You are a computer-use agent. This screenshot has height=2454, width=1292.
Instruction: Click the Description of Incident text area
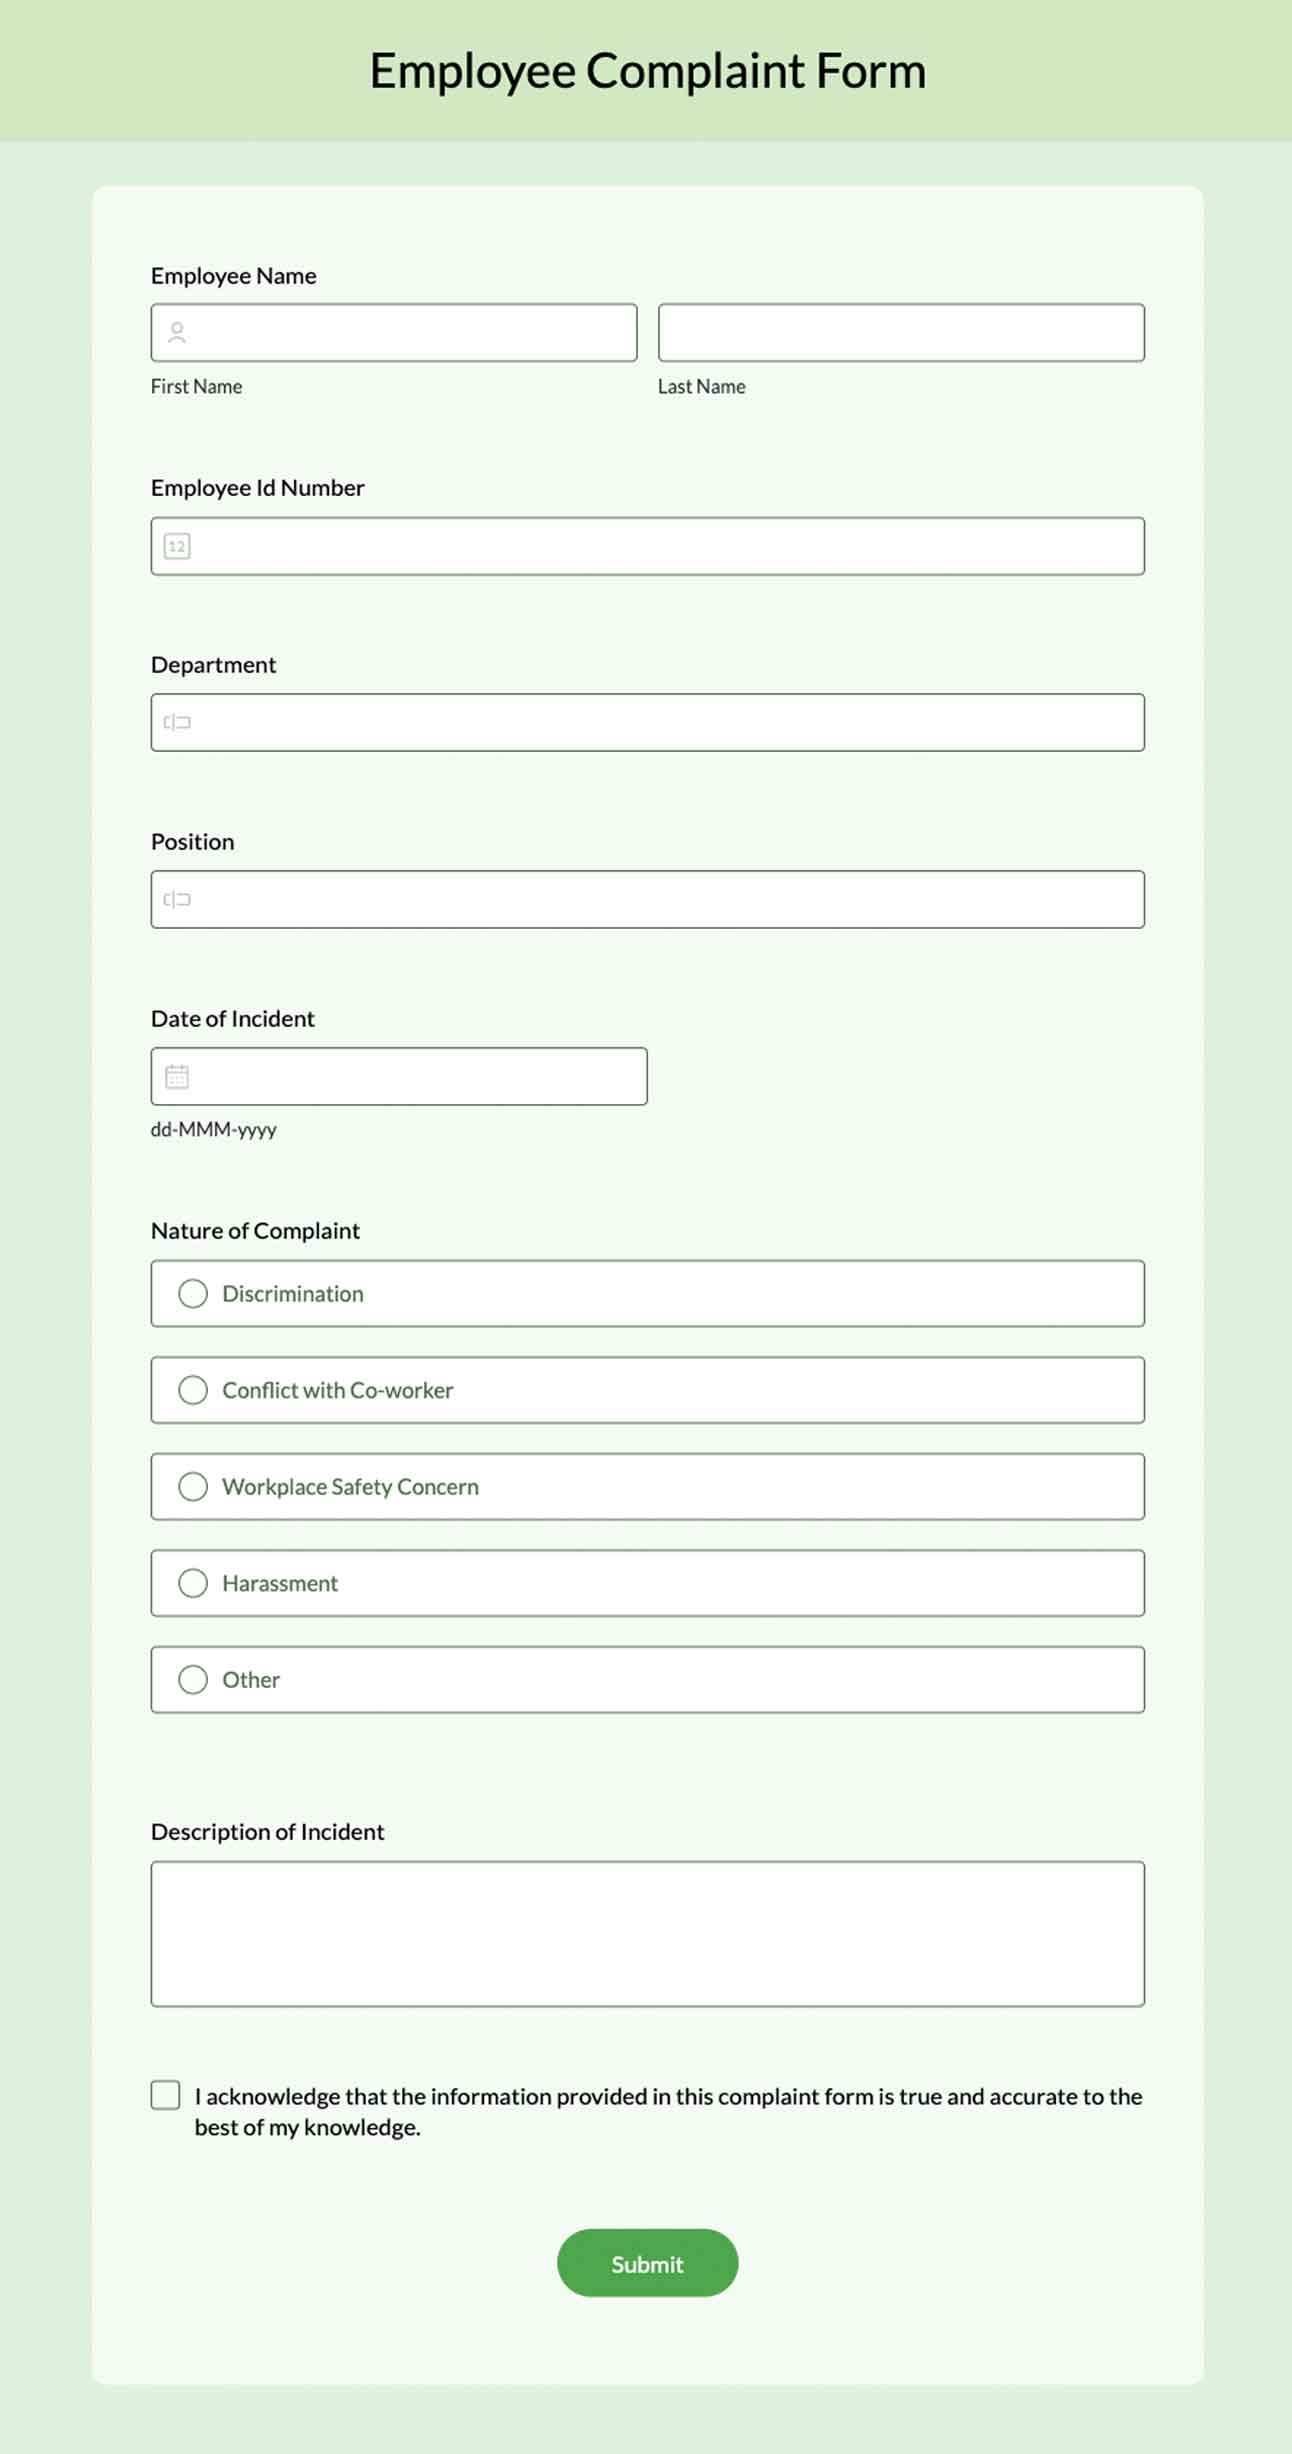pyautogui.click(x=648, y=1935)
